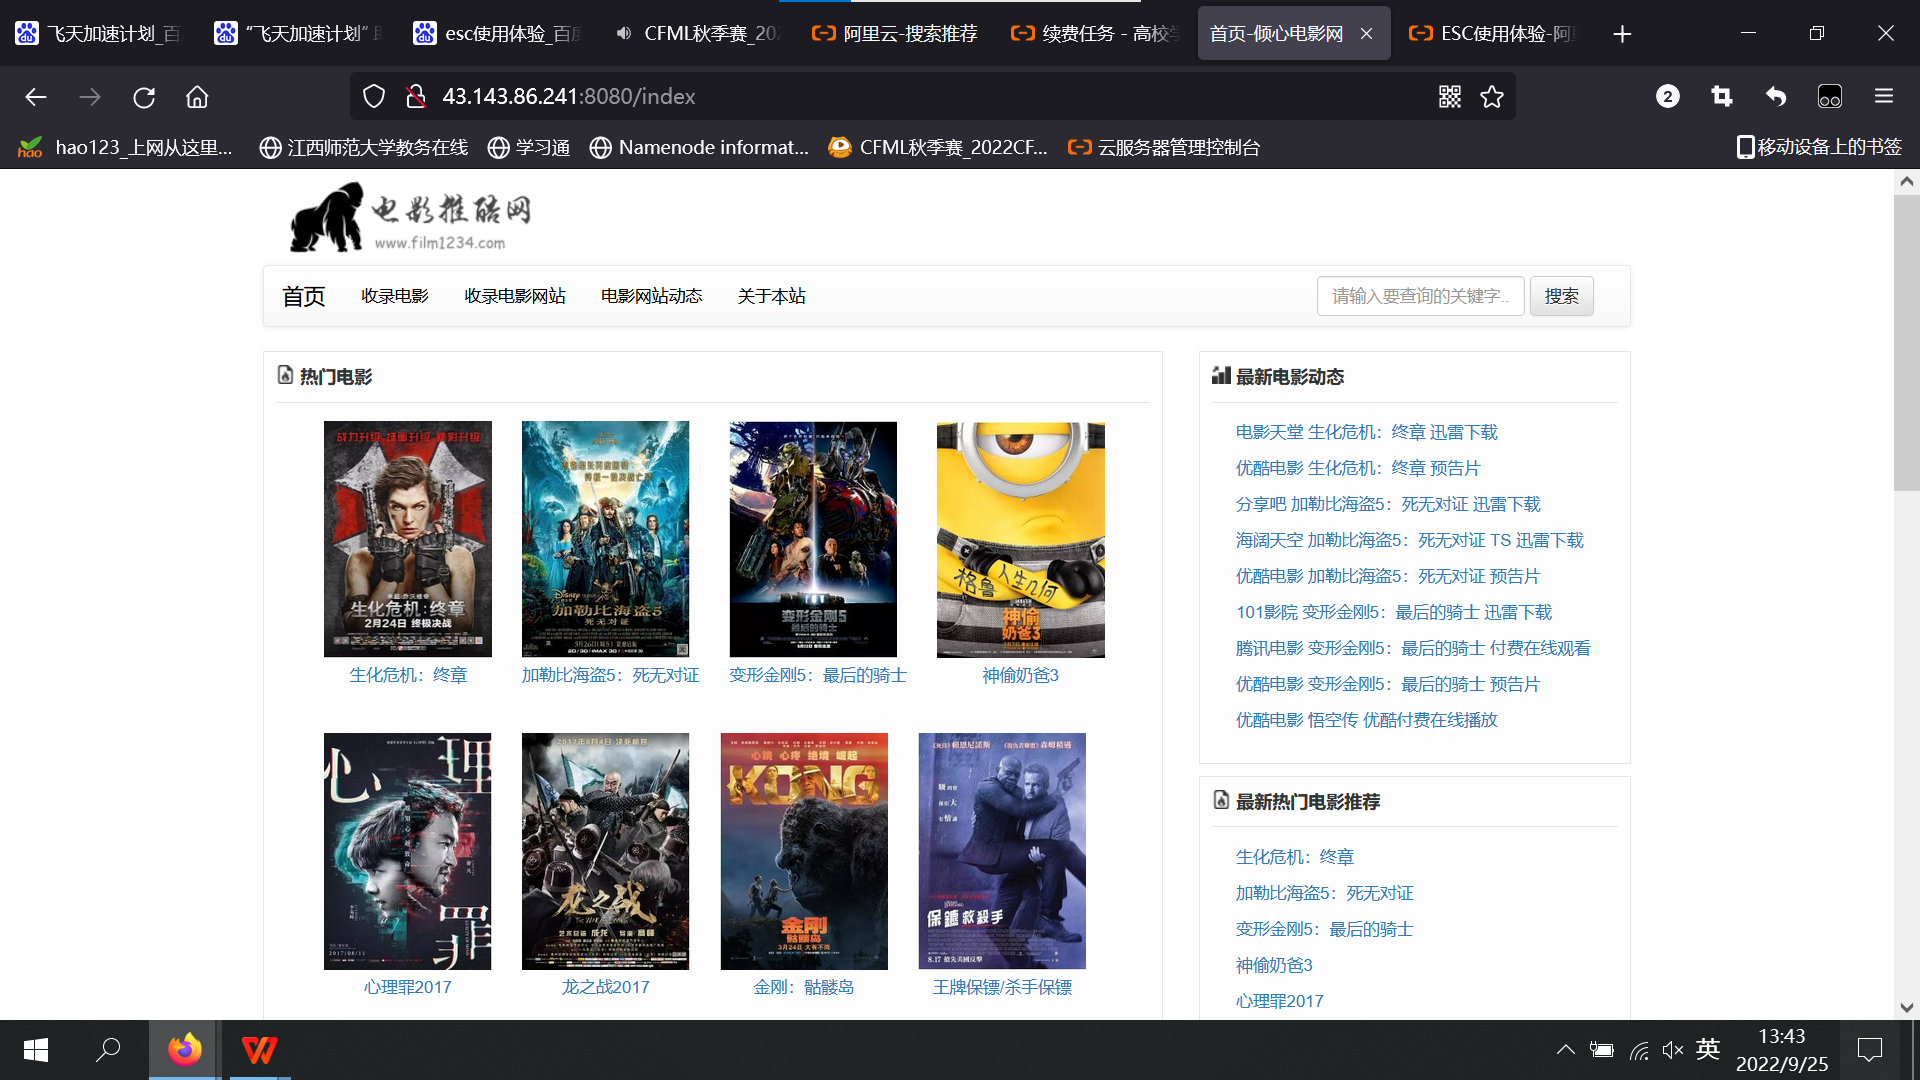Open the 收录电影 navigation item

[395, 296]
